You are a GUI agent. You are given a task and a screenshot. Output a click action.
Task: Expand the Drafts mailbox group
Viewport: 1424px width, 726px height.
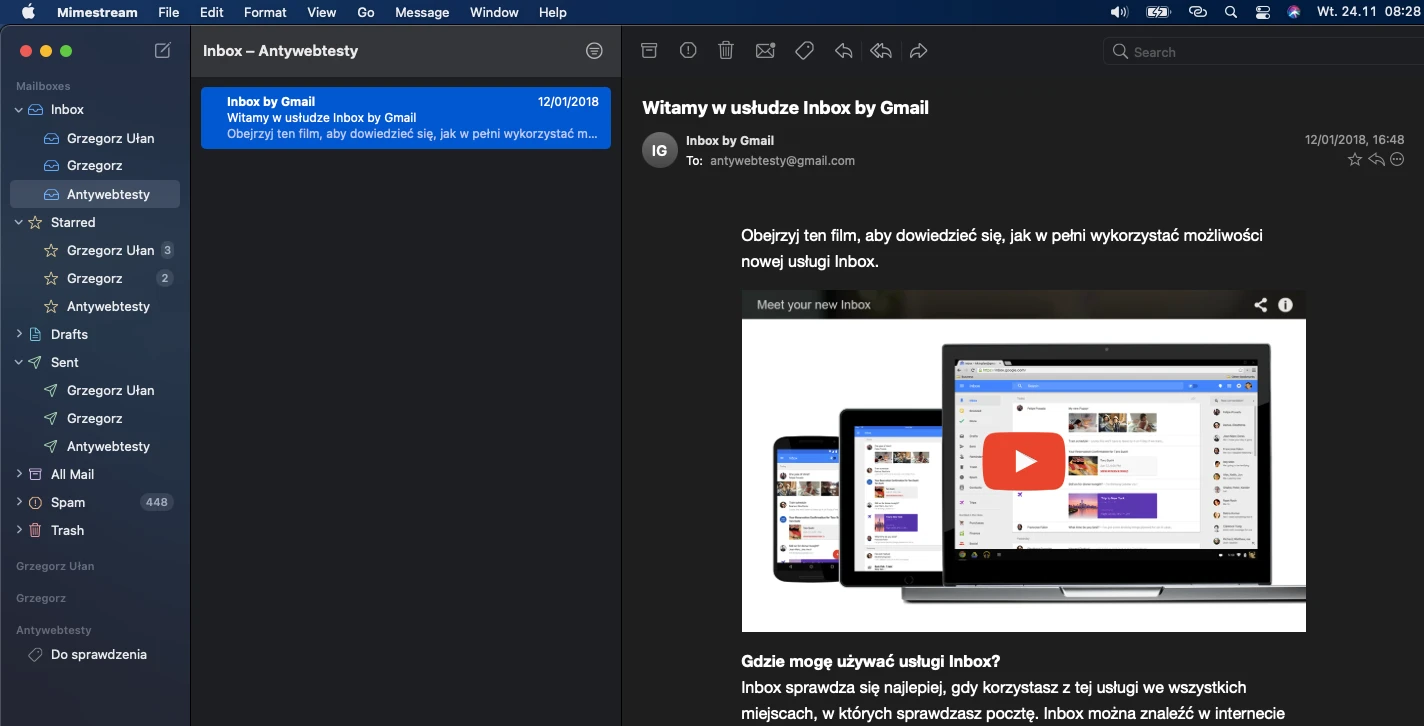(18, 334)
